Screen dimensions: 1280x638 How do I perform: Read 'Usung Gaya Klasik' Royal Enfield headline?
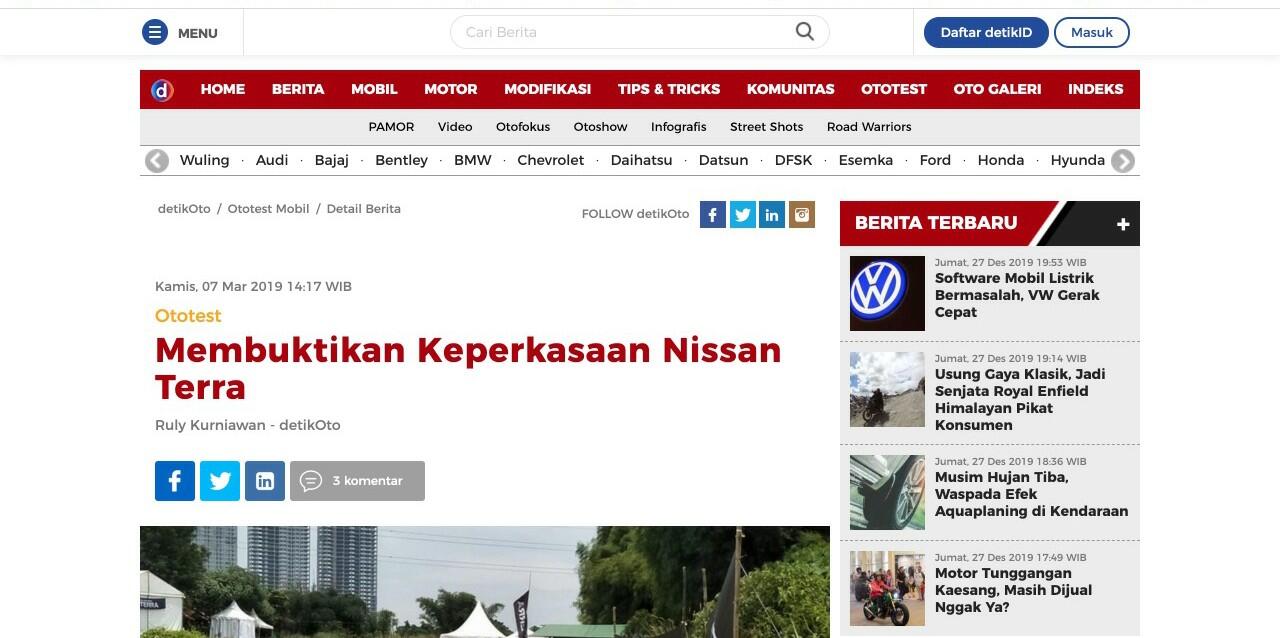[1020, 400]
